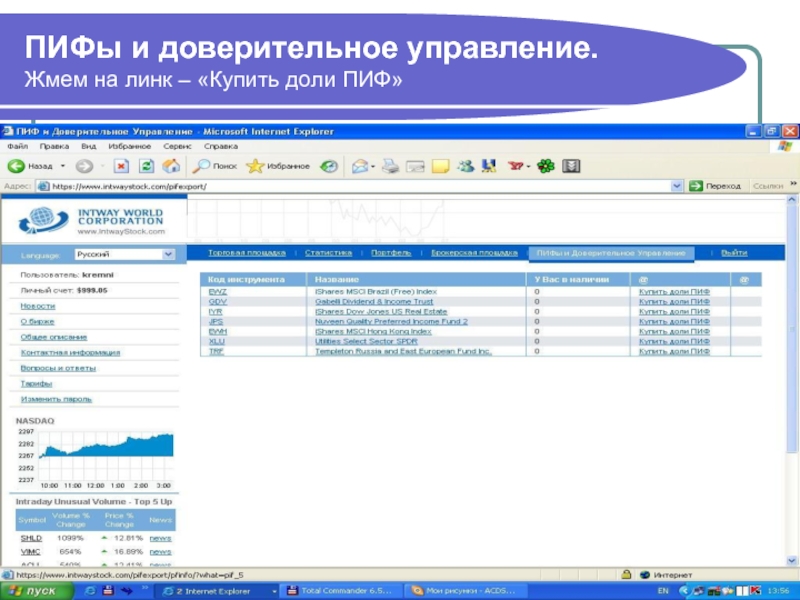Open Favorites (Избранное) star button
Screen dimensions: 800x600
pos(279,166)
